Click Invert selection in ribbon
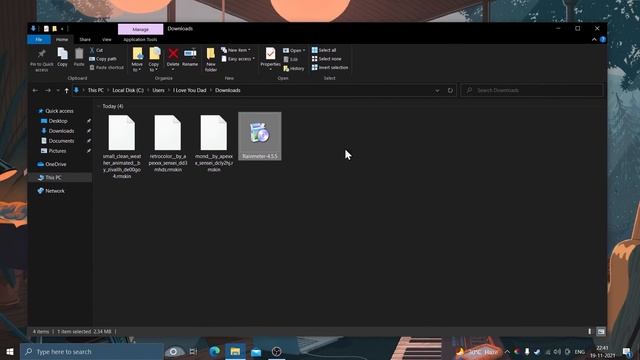 [330, 67]
